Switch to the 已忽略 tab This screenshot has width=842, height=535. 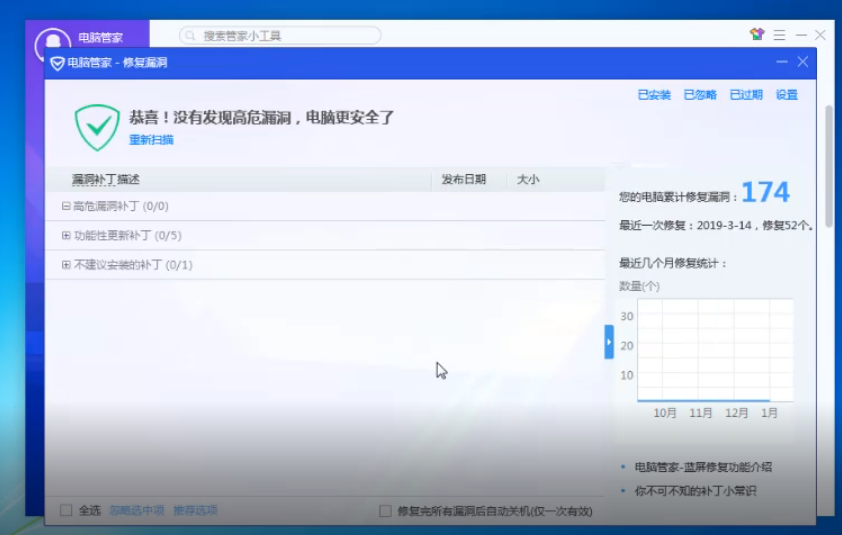click(700, 95)
